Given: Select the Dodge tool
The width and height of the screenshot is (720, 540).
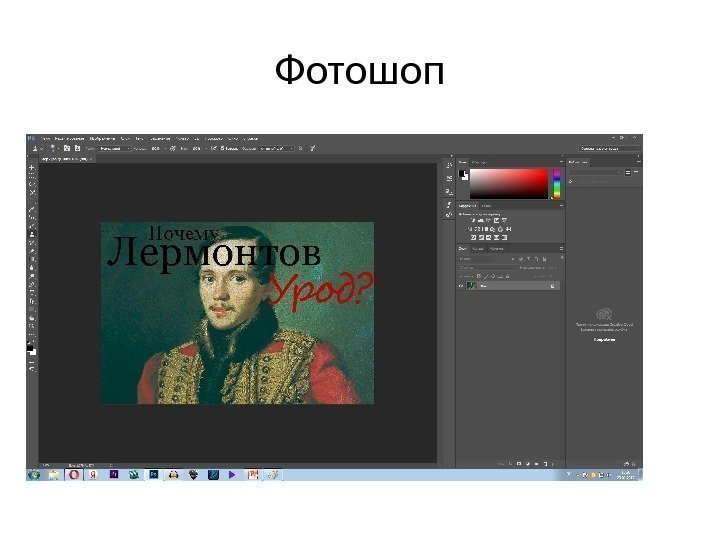Looking at the screenshot, I should coord(32,276).
